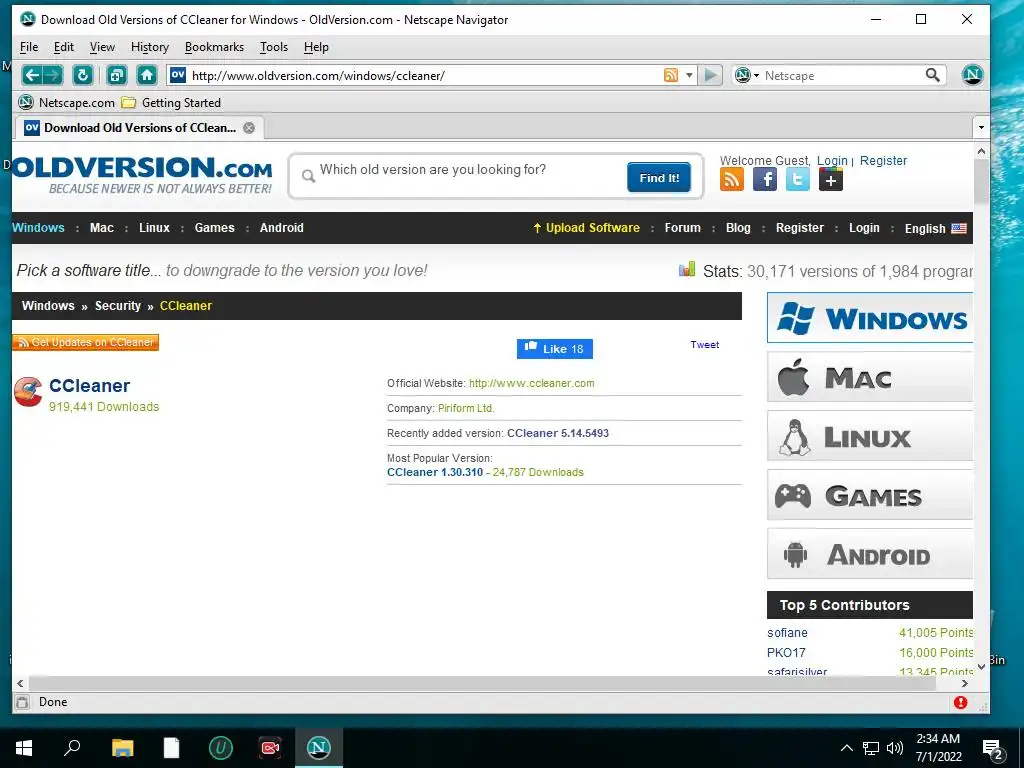Open the Facebook icon in site header
The height and width of the screenshot is (768, 1024).
click(x=765, y=179)
